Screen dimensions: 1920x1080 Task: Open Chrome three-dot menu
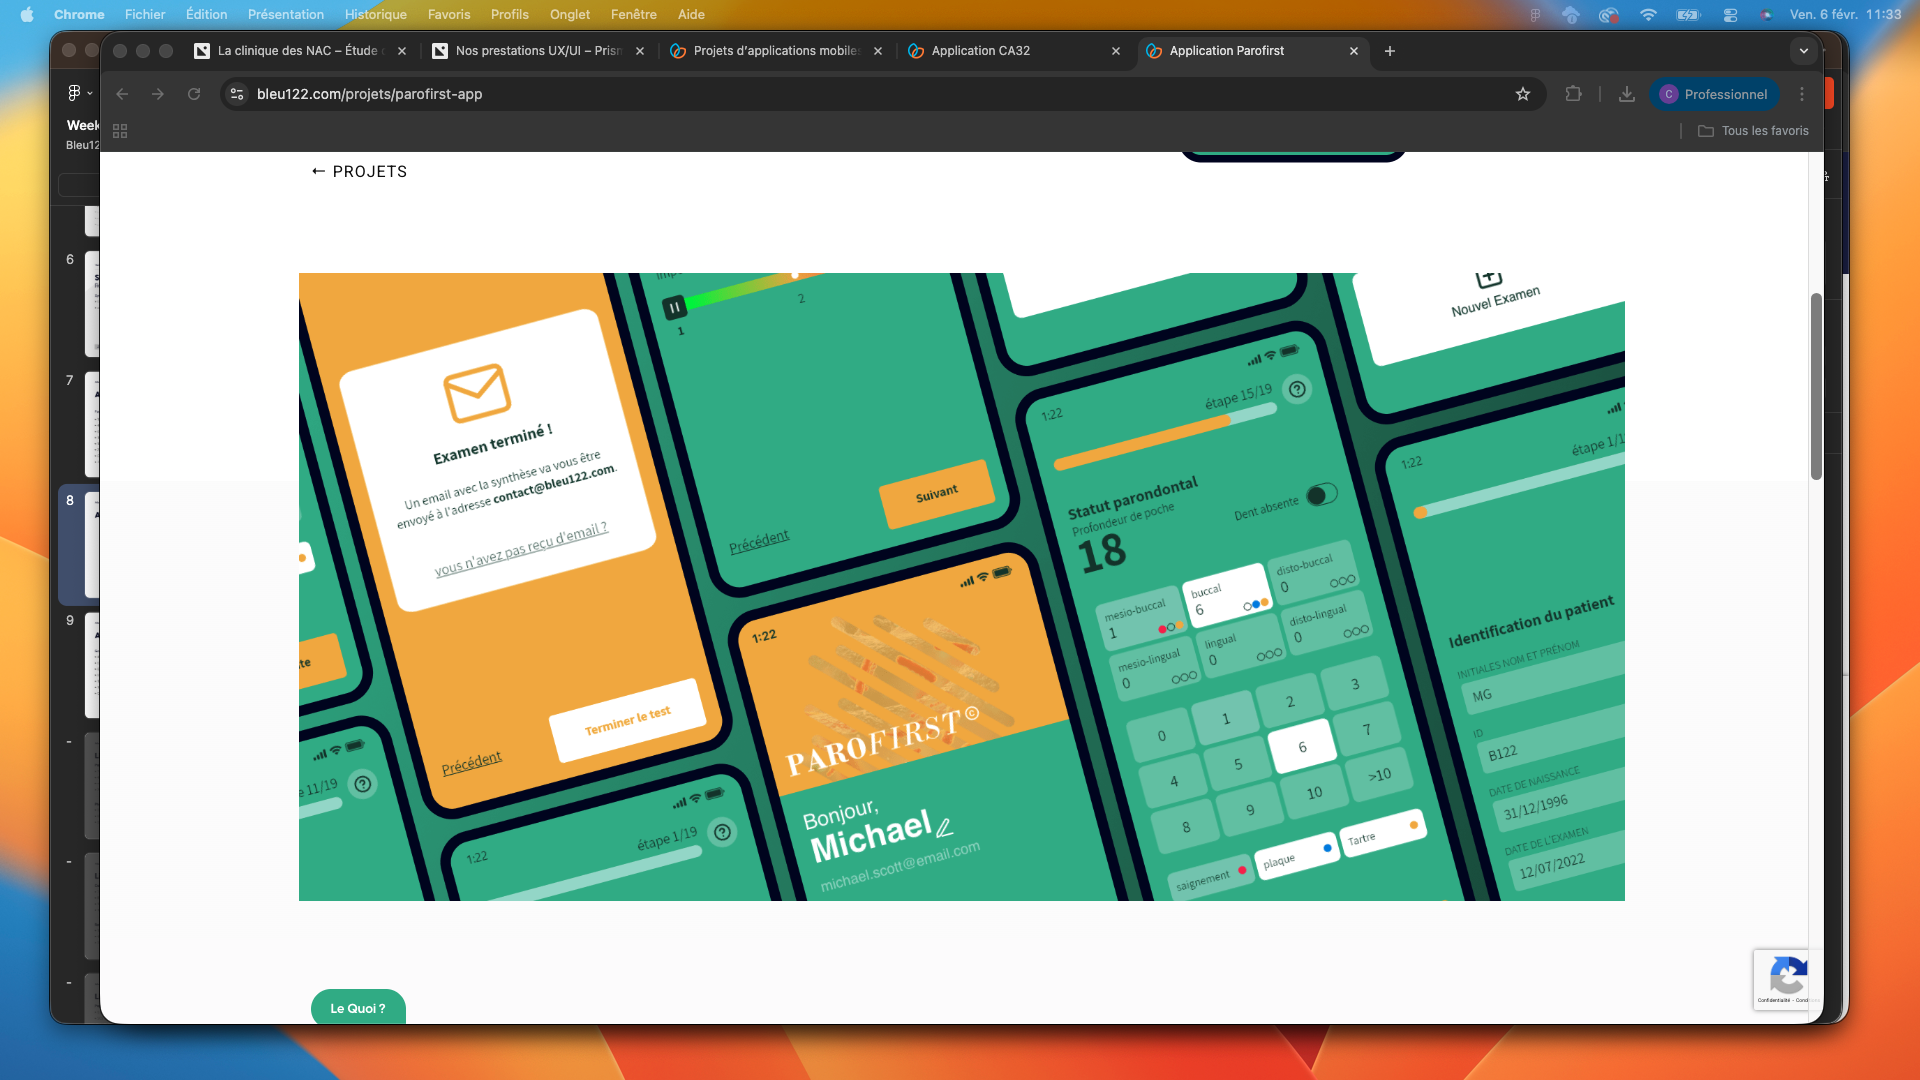pyautogui.click(x=1802, y=94)
